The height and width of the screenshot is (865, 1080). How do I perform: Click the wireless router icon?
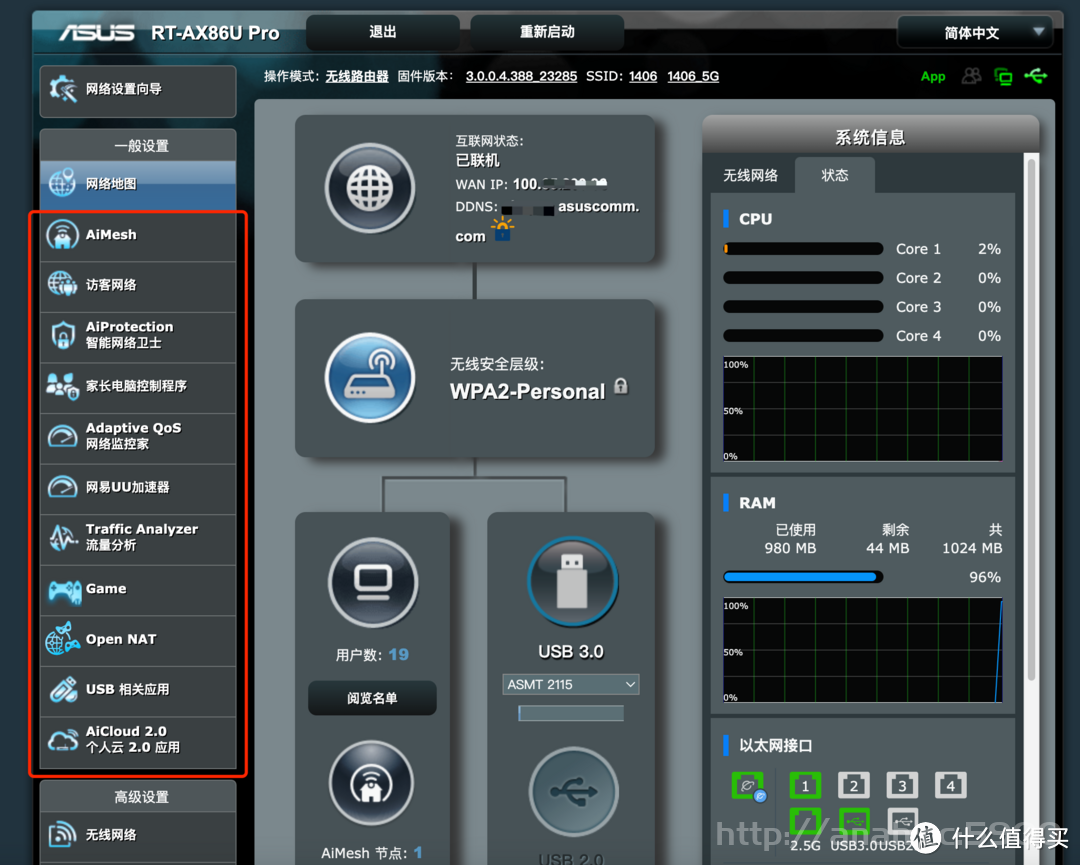tap(370, 377)
